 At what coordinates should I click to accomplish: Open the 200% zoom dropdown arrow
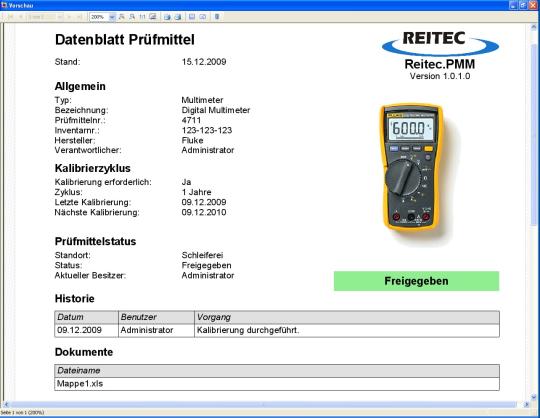(x=112, y=17)
